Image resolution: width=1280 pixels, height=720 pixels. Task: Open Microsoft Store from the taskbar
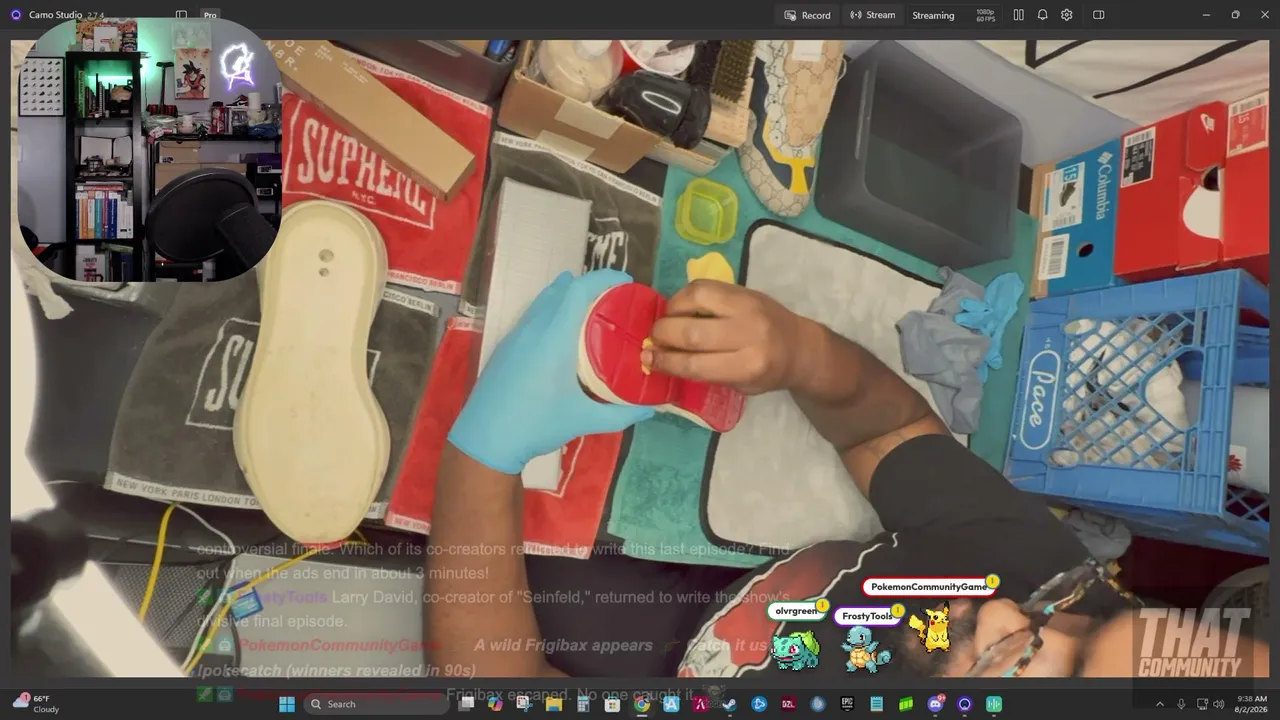[612, 704]
